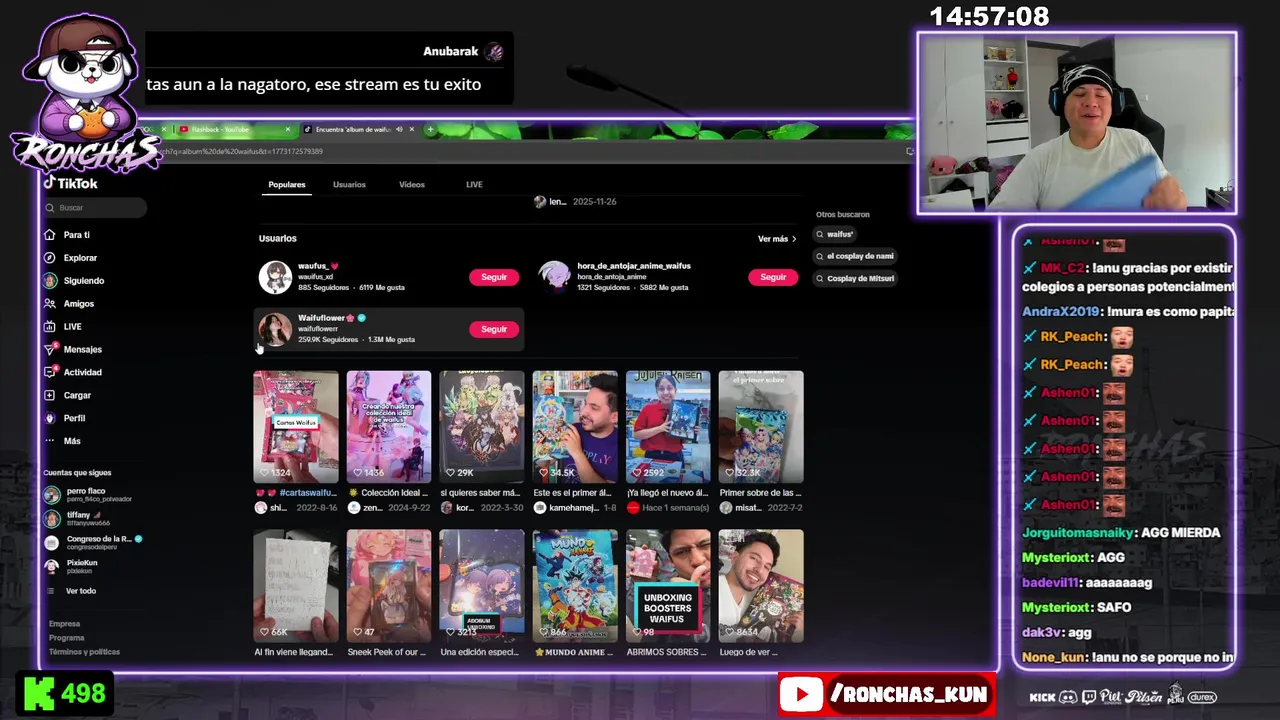Click the #cartaswaifu hashtag caption
Screen dimensions: 1280x720
click(307, 493)
